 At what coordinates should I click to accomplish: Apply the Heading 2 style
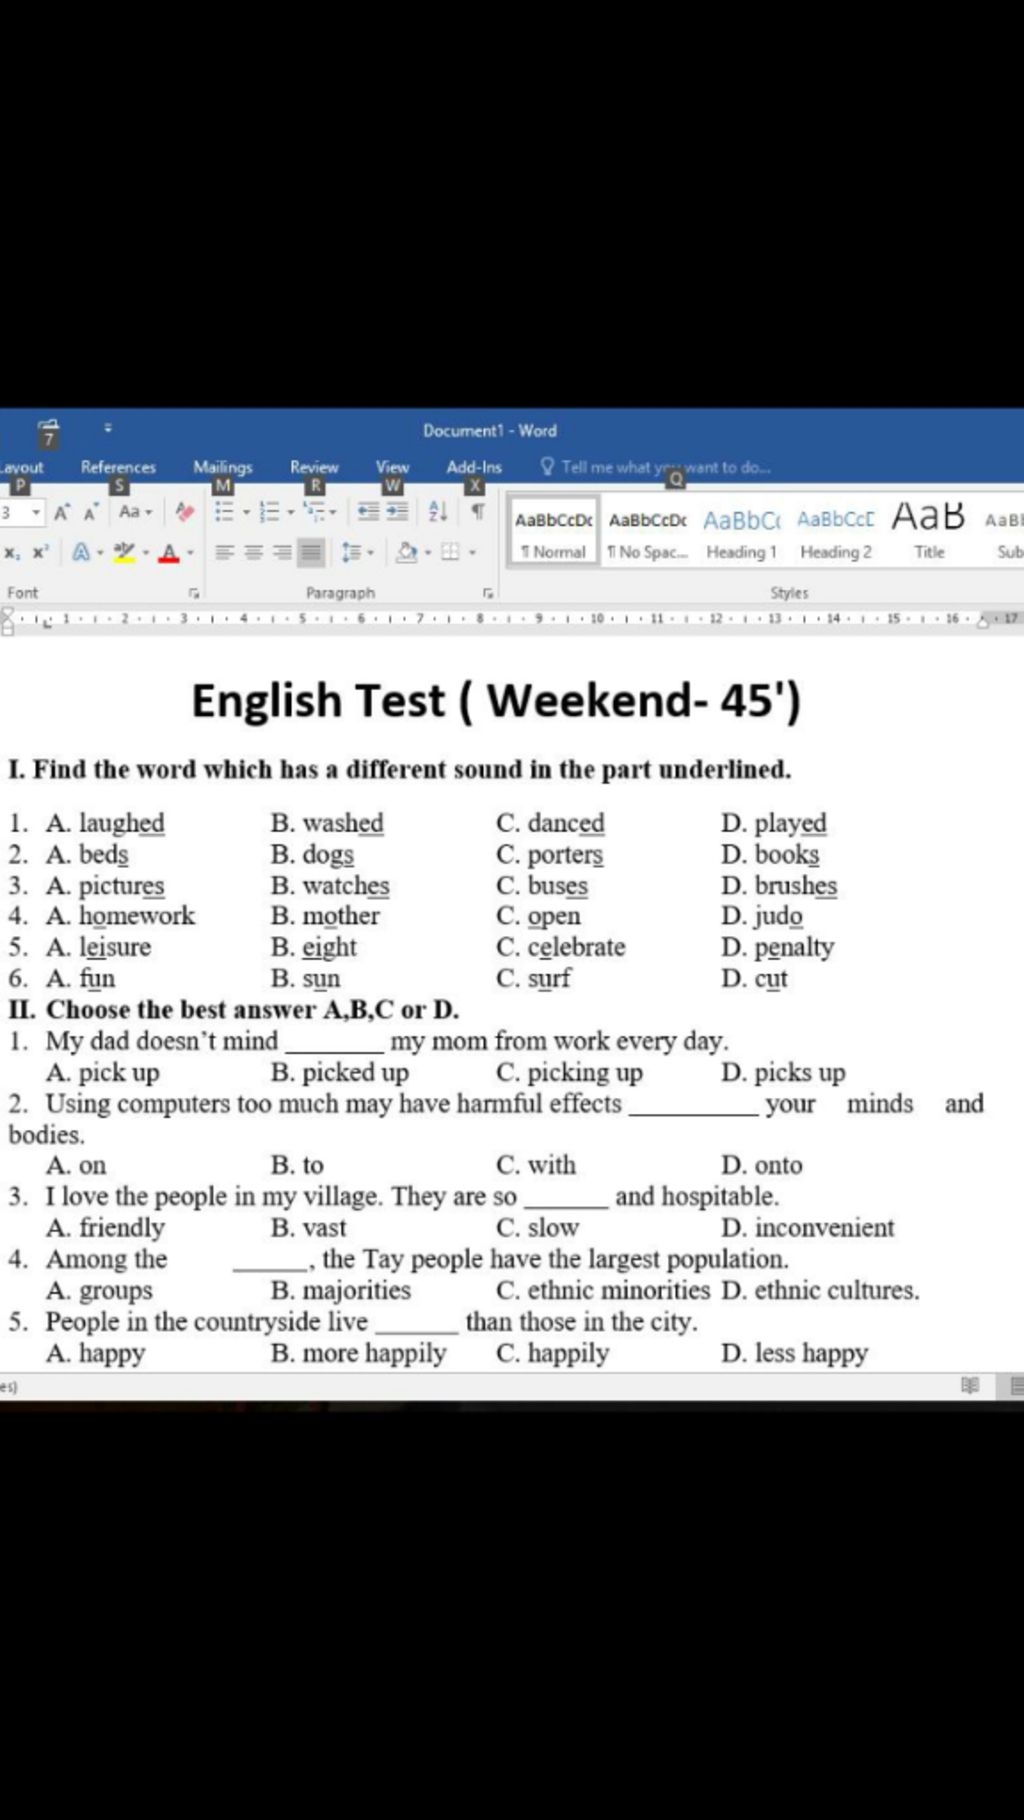835,531
